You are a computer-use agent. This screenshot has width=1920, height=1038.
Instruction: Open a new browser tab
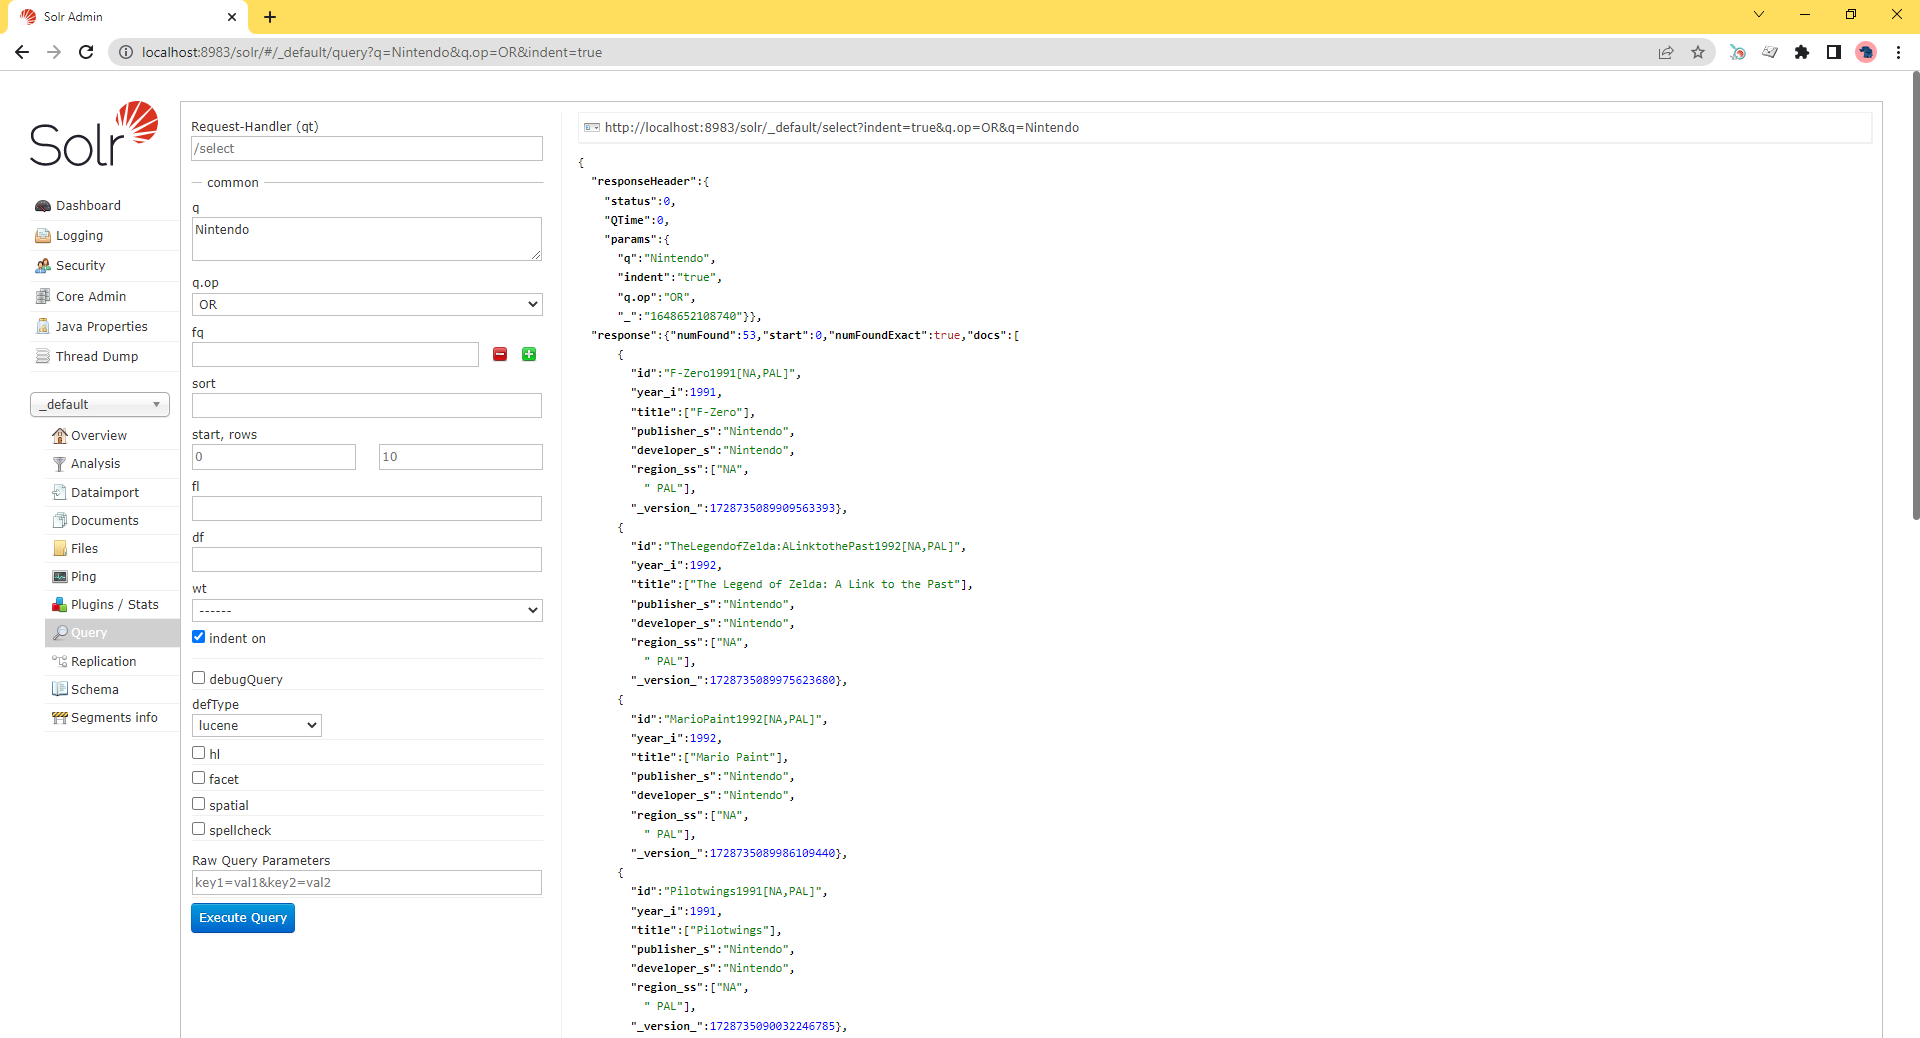(270, 17)
